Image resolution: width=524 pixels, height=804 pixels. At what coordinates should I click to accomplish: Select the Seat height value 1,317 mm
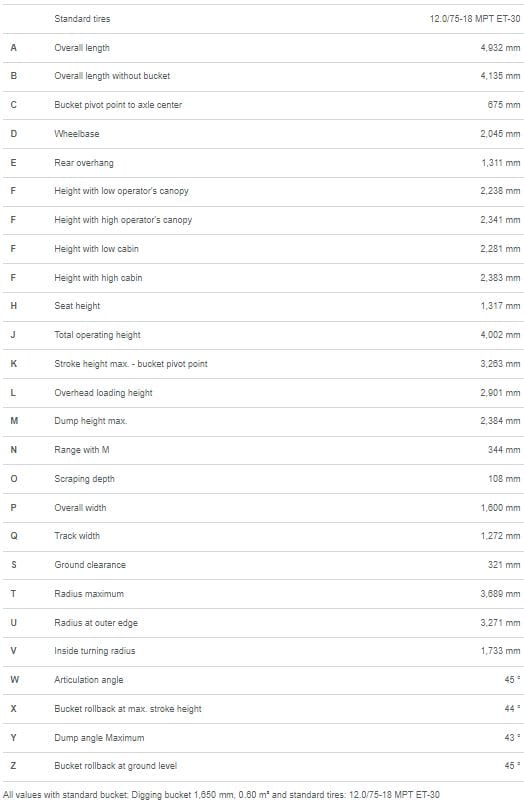pos(500,306)
